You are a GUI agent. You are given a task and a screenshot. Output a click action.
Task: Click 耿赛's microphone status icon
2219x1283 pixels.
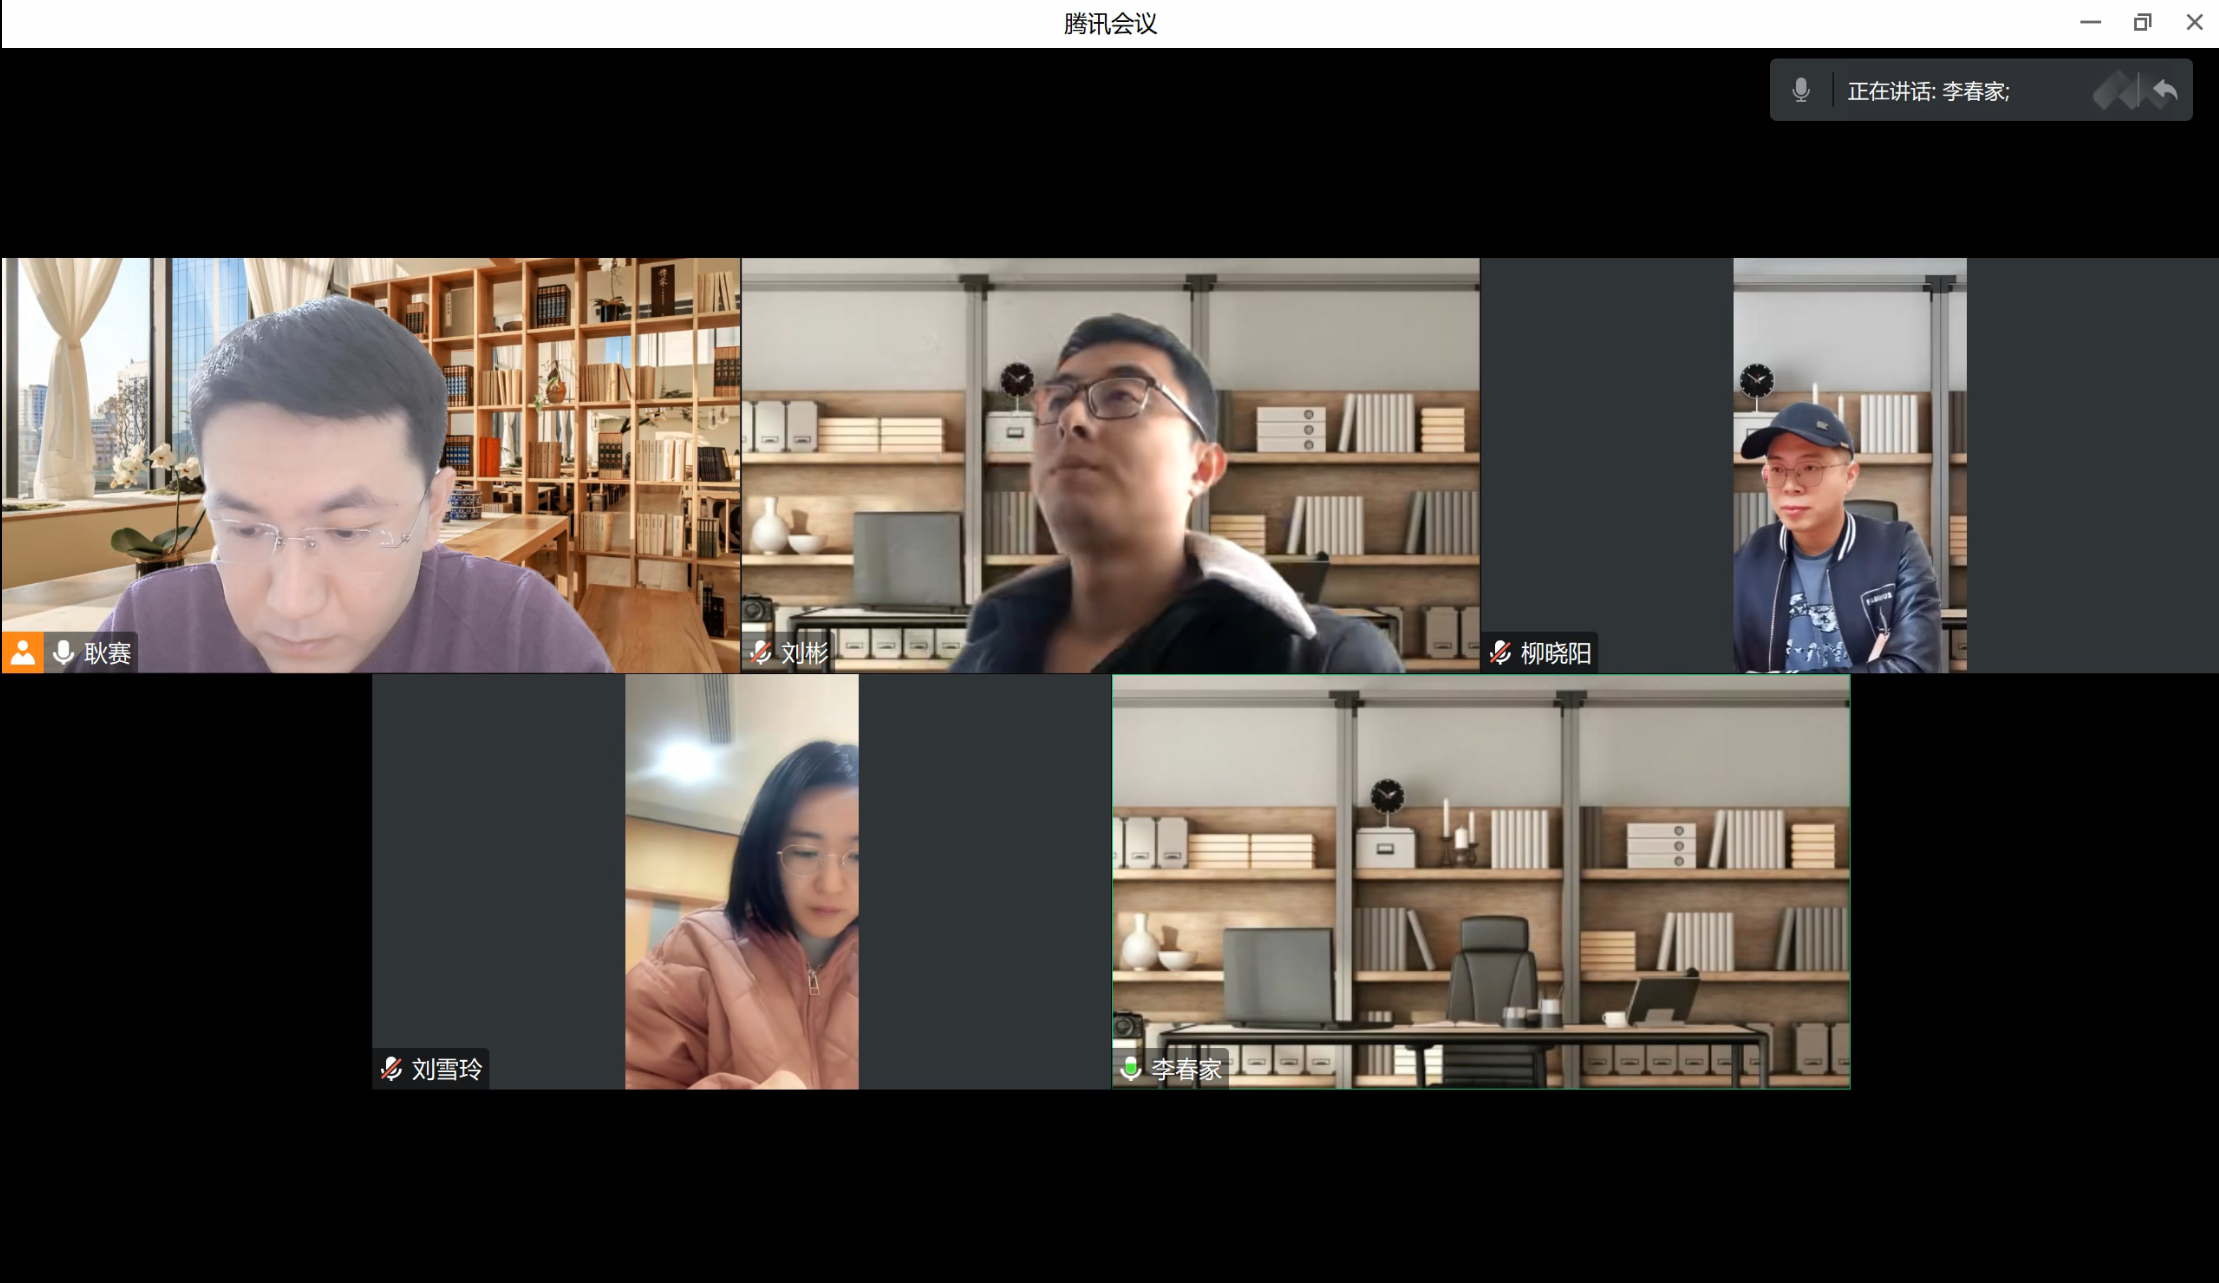[64, 653]
